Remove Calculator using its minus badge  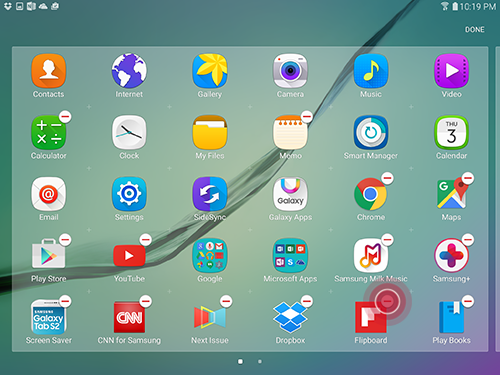(x=65, y=116)
